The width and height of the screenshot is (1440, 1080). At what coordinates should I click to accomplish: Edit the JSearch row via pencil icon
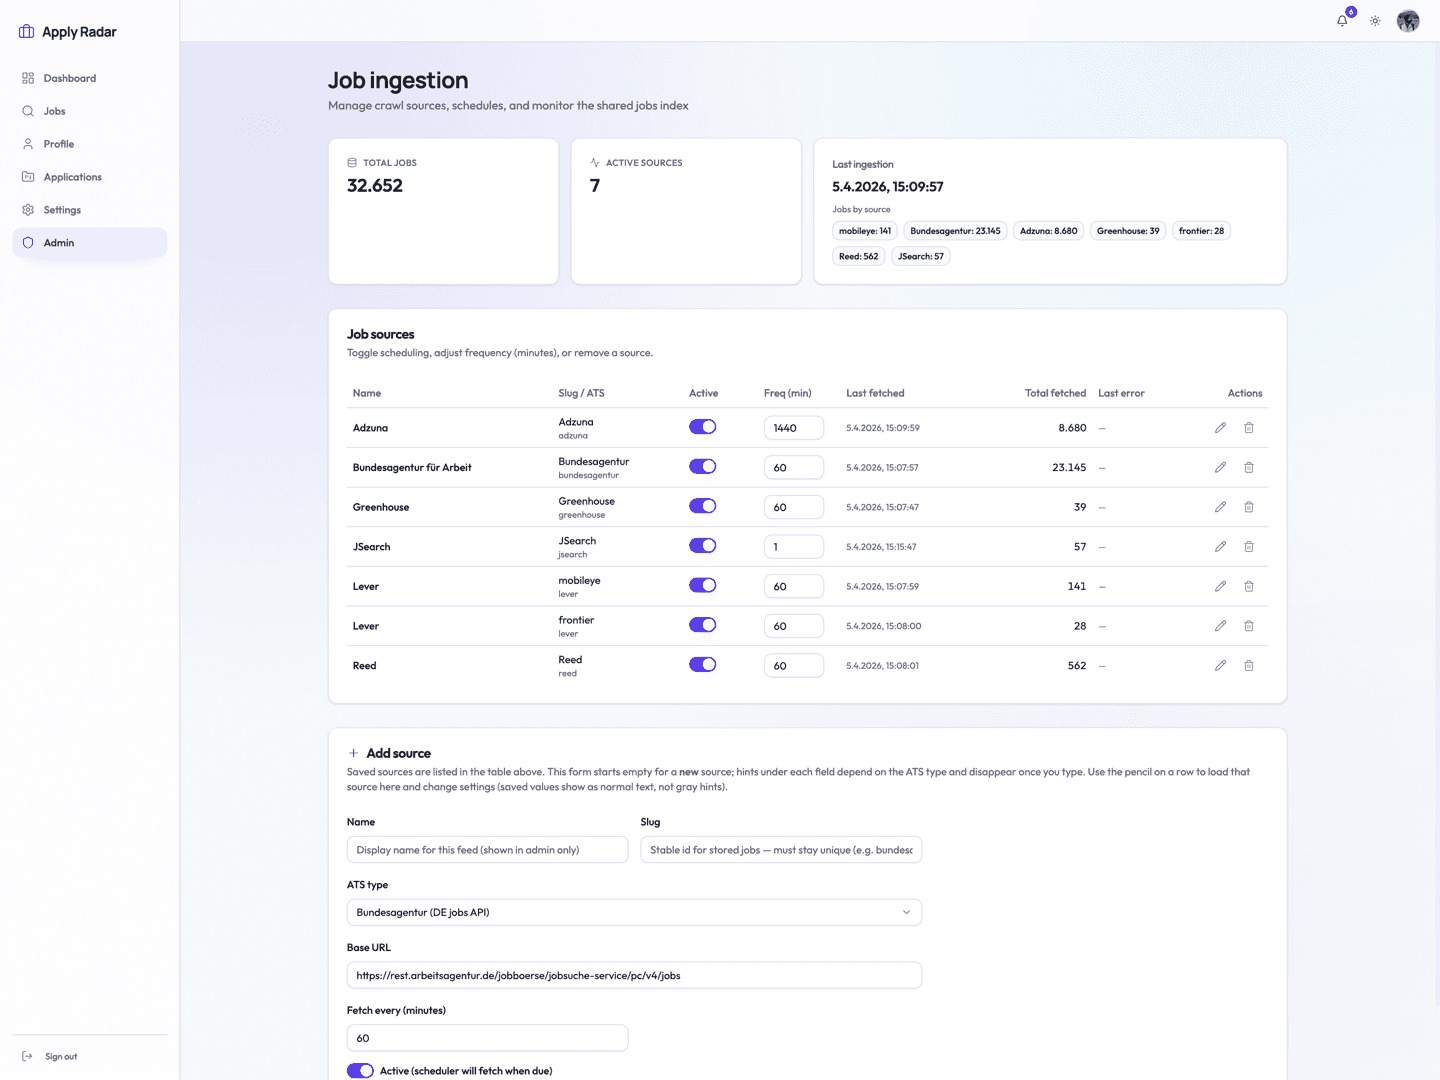1220,546
